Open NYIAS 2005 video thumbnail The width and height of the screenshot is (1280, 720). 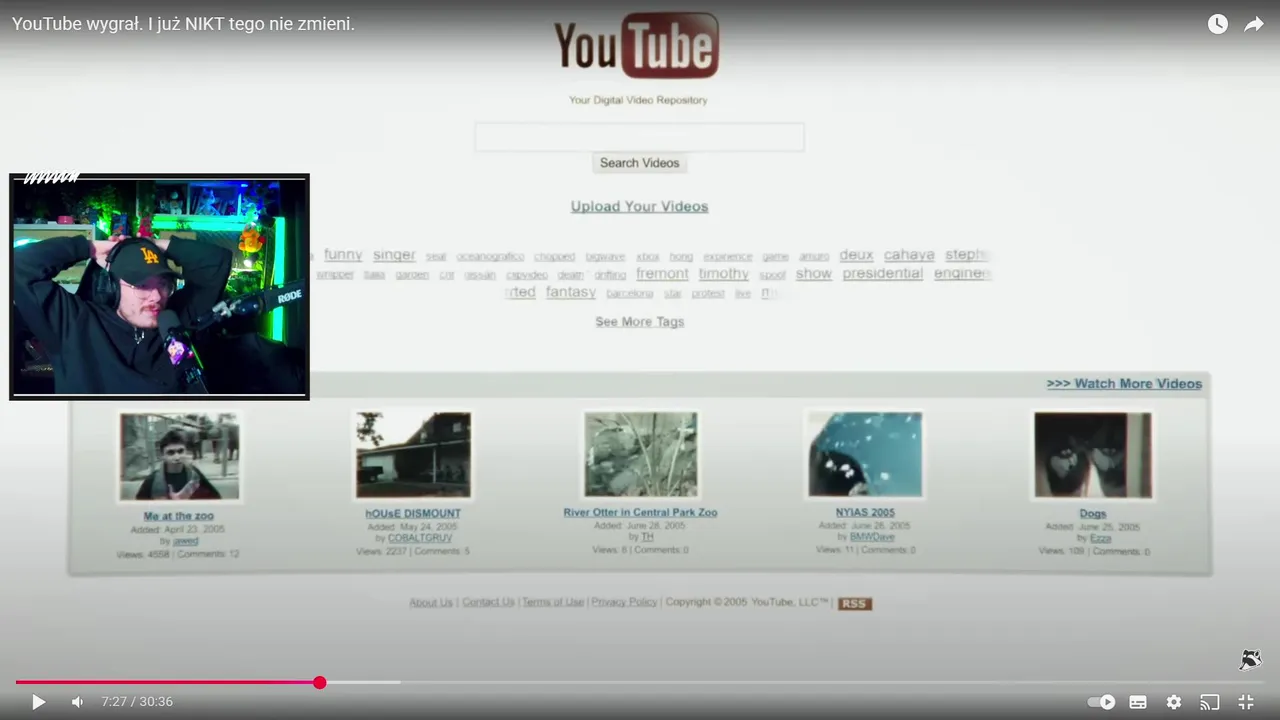(865, 454)
